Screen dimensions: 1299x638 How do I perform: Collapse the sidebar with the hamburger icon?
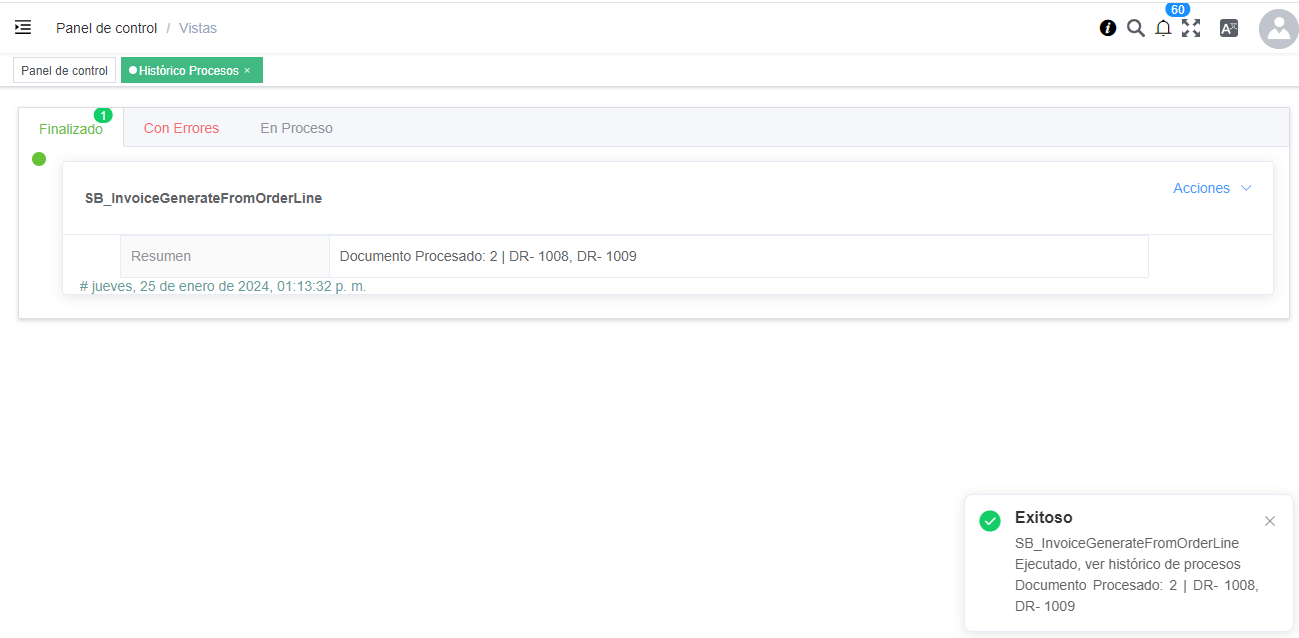(23, 28)
